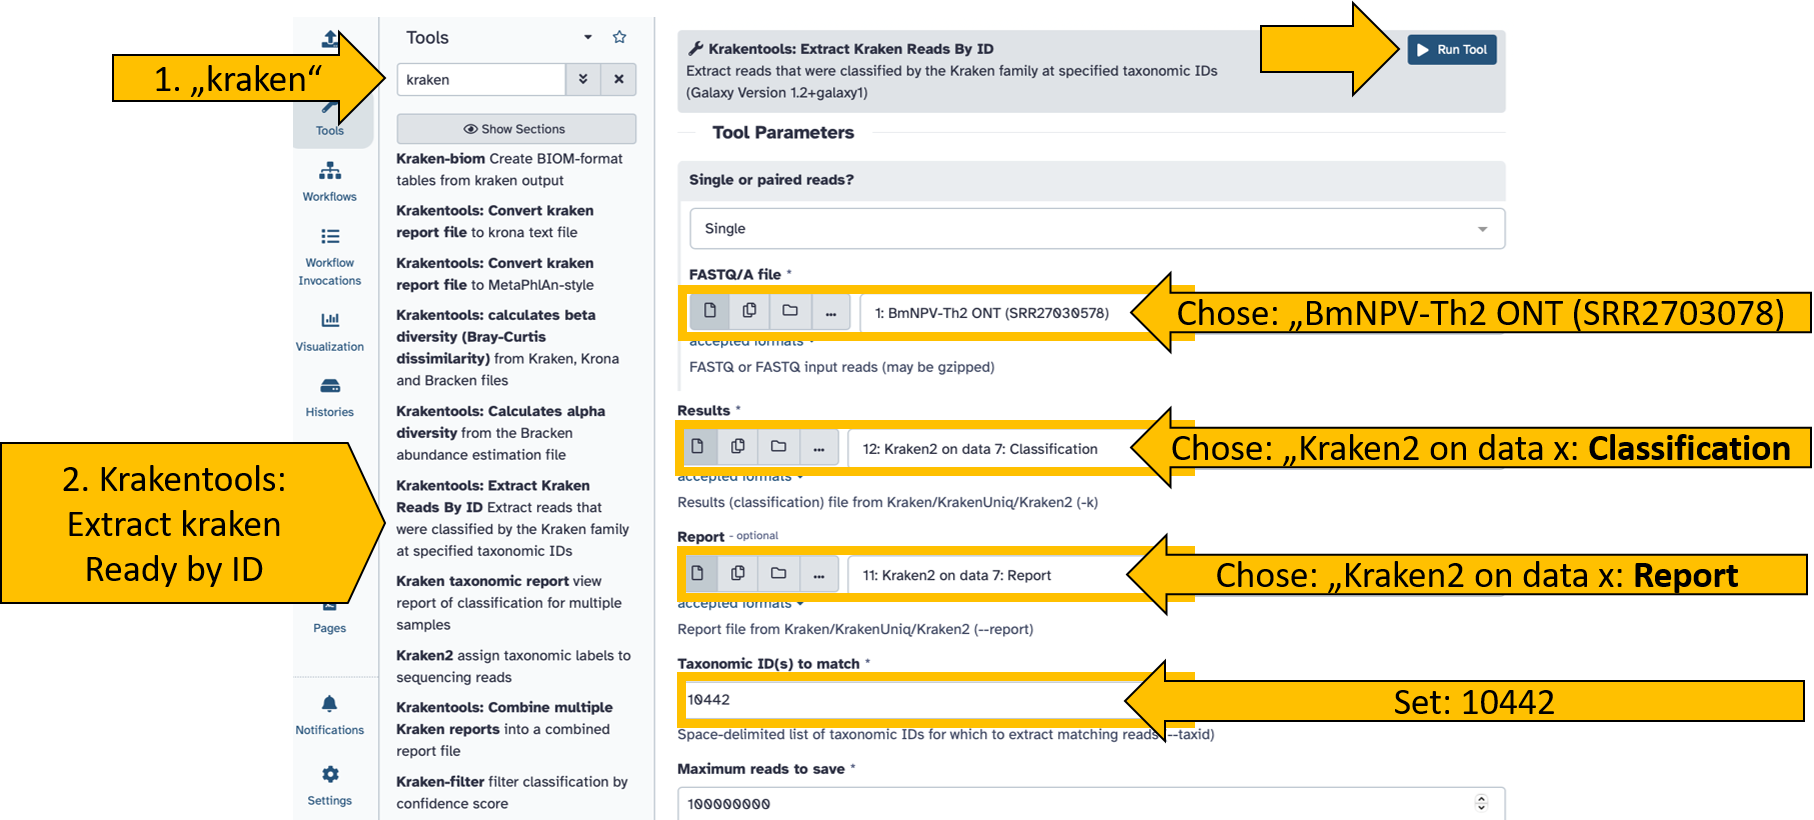Select collection folder icon for Report

tap(778, 573)
